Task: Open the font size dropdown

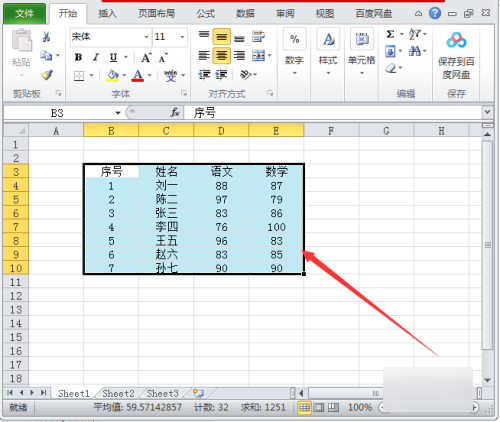Action: (x=182, y=37)
